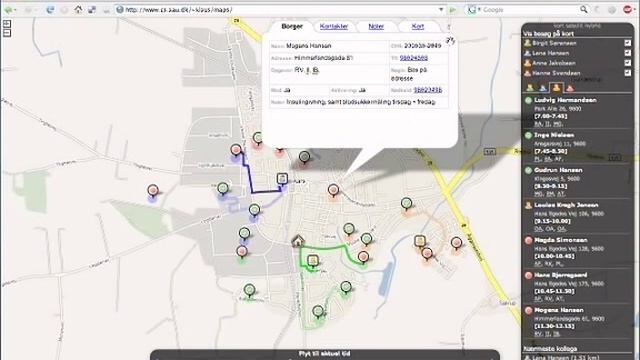The height and width of the screenshot is (360, 640).
Task: Close the Mogens Hansen info popup
Action: point(450,40)
